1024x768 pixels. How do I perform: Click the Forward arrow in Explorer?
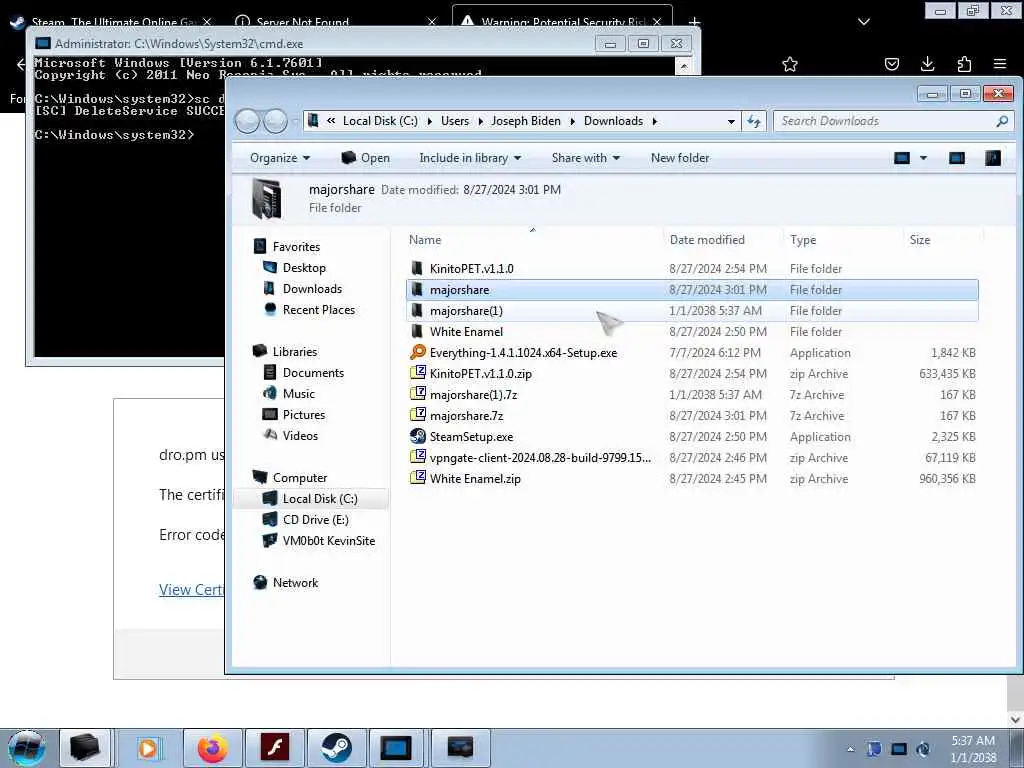275,121
